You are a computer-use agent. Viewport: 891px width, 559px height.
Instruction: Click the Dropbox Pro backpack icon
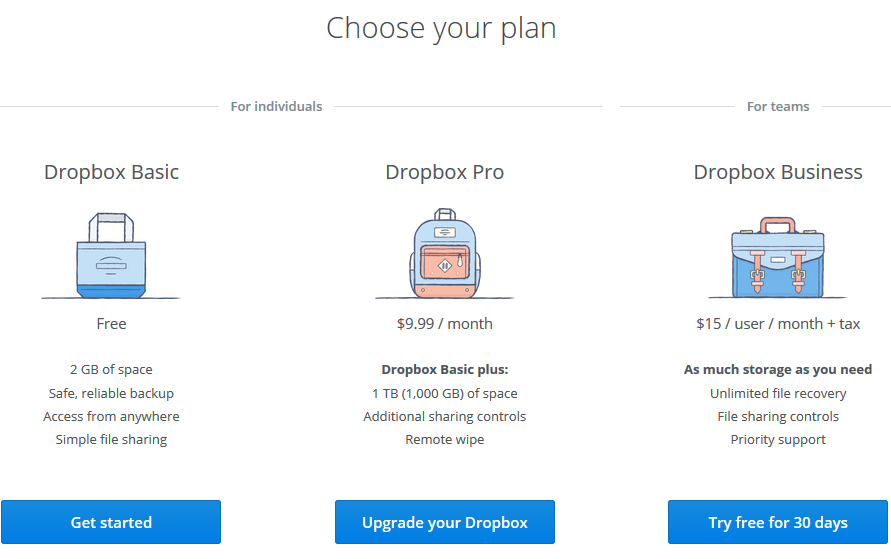(x=445, y=253)
